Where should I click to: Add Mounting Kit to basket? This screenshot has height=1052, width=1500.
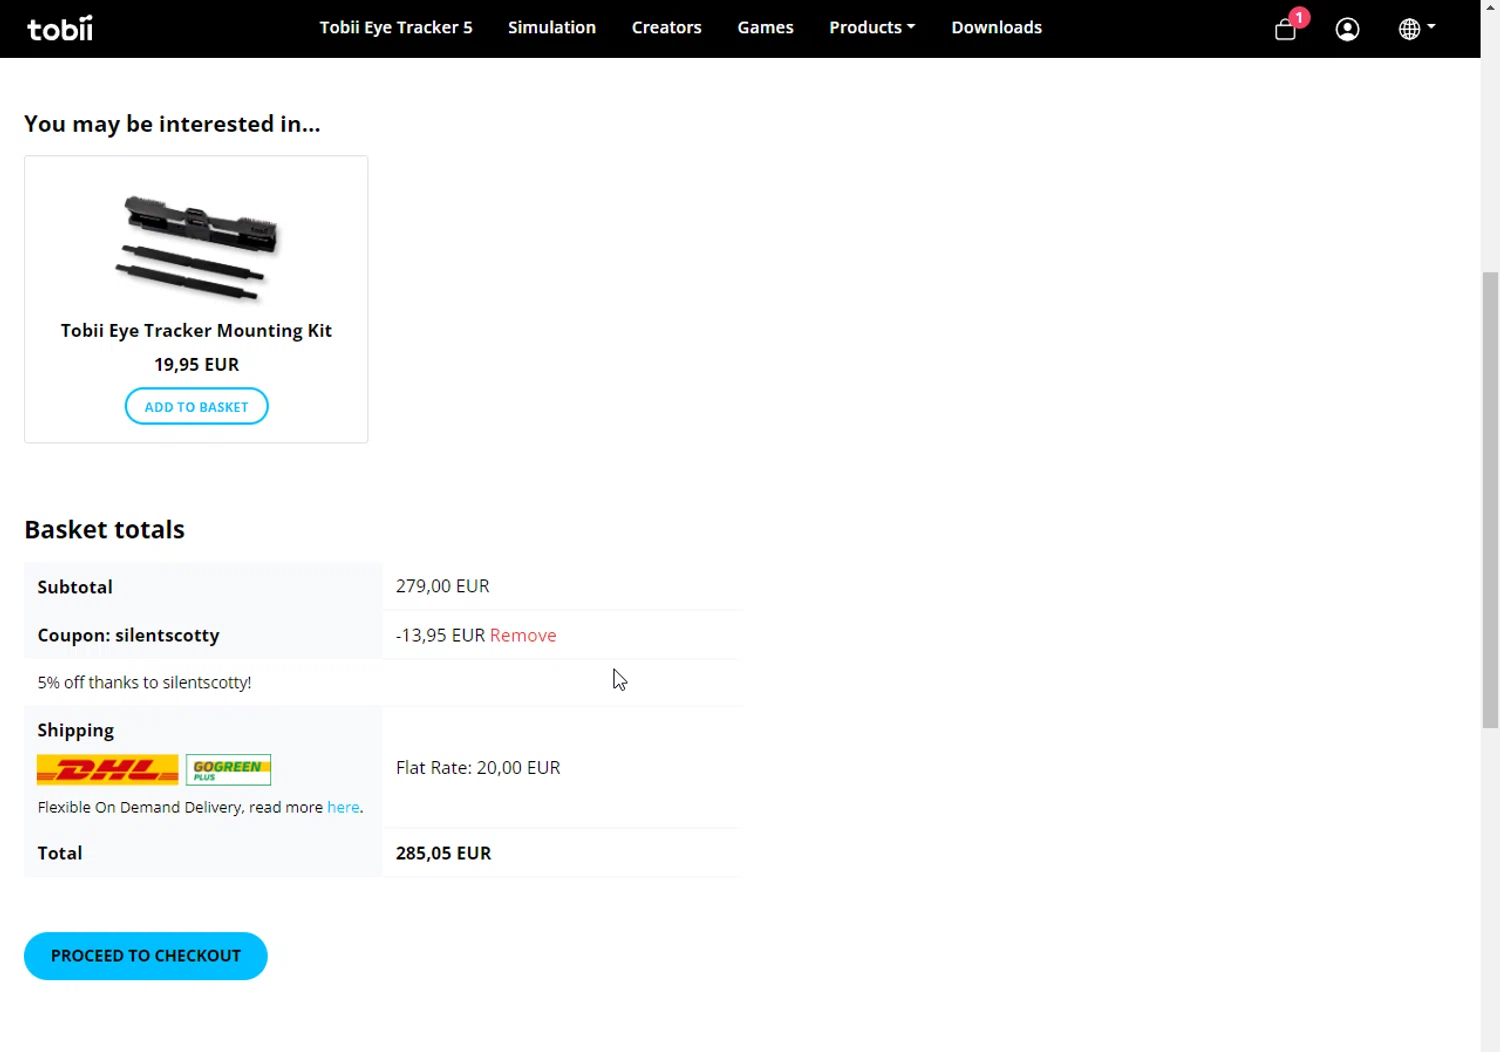[196, 406]
